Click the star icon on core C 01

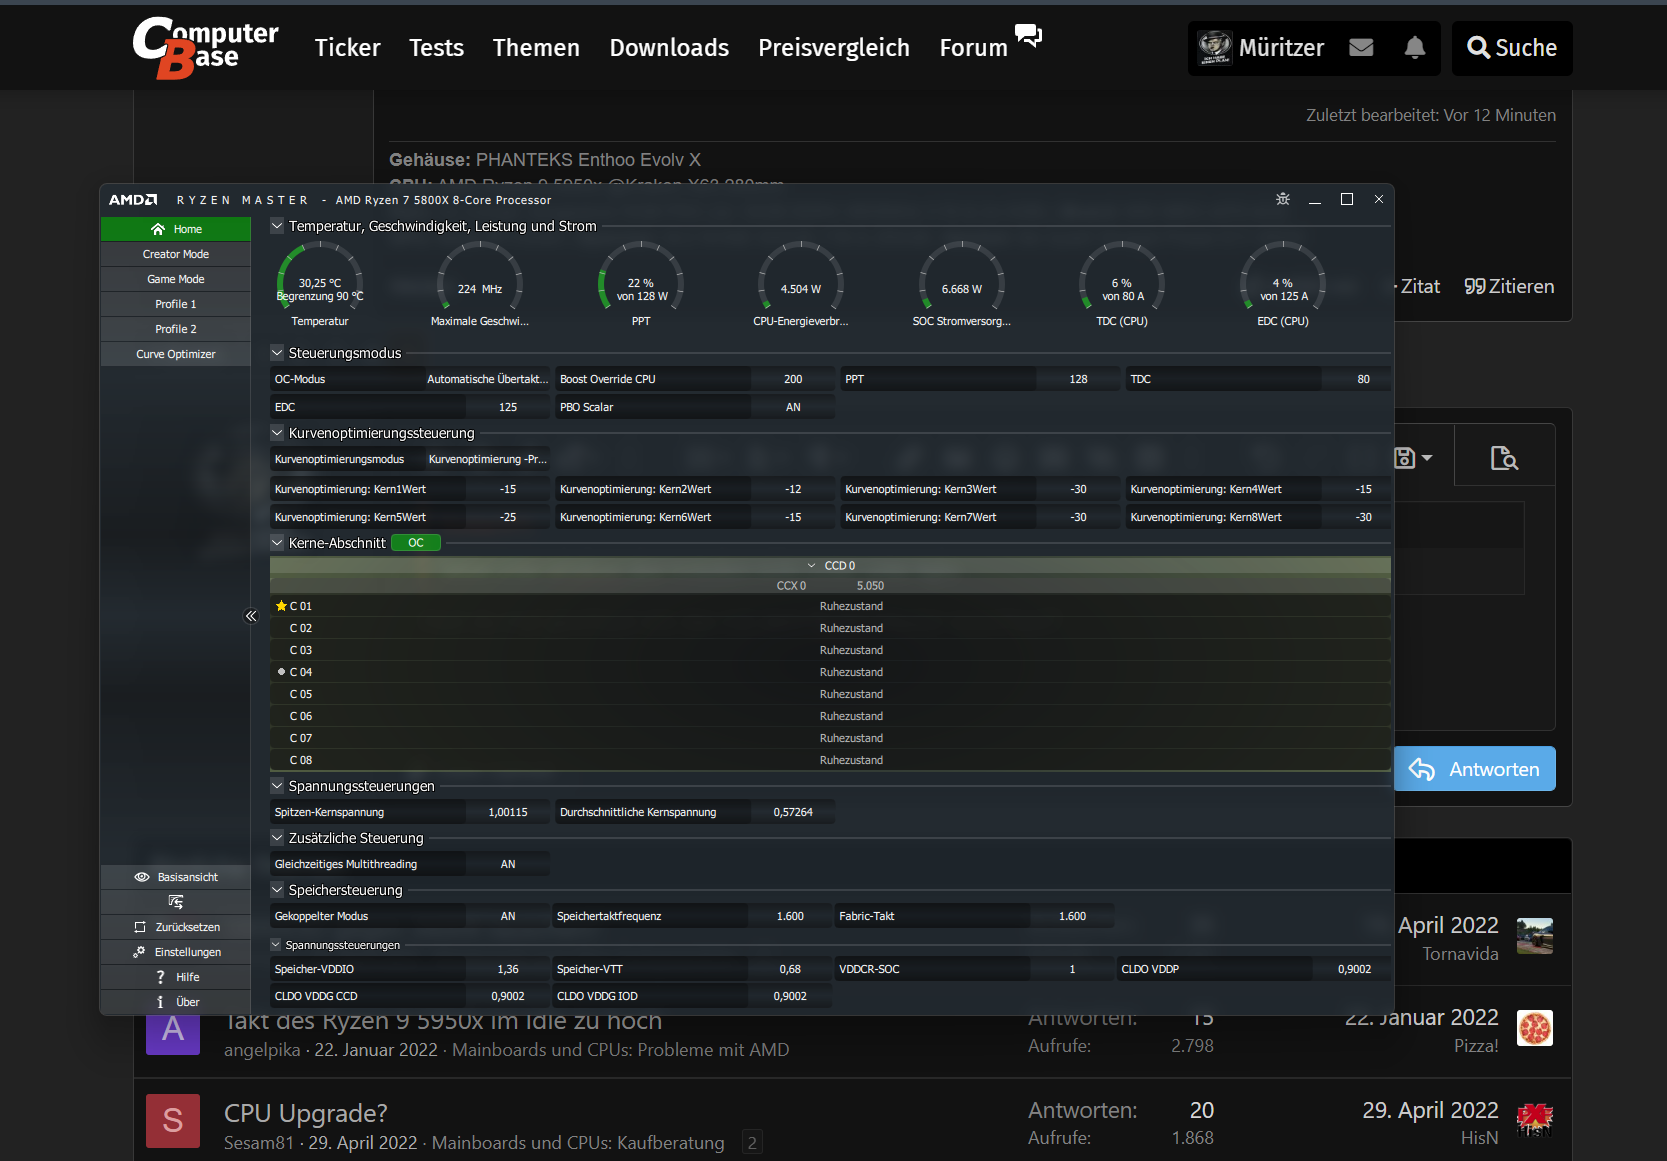(281, 606)
